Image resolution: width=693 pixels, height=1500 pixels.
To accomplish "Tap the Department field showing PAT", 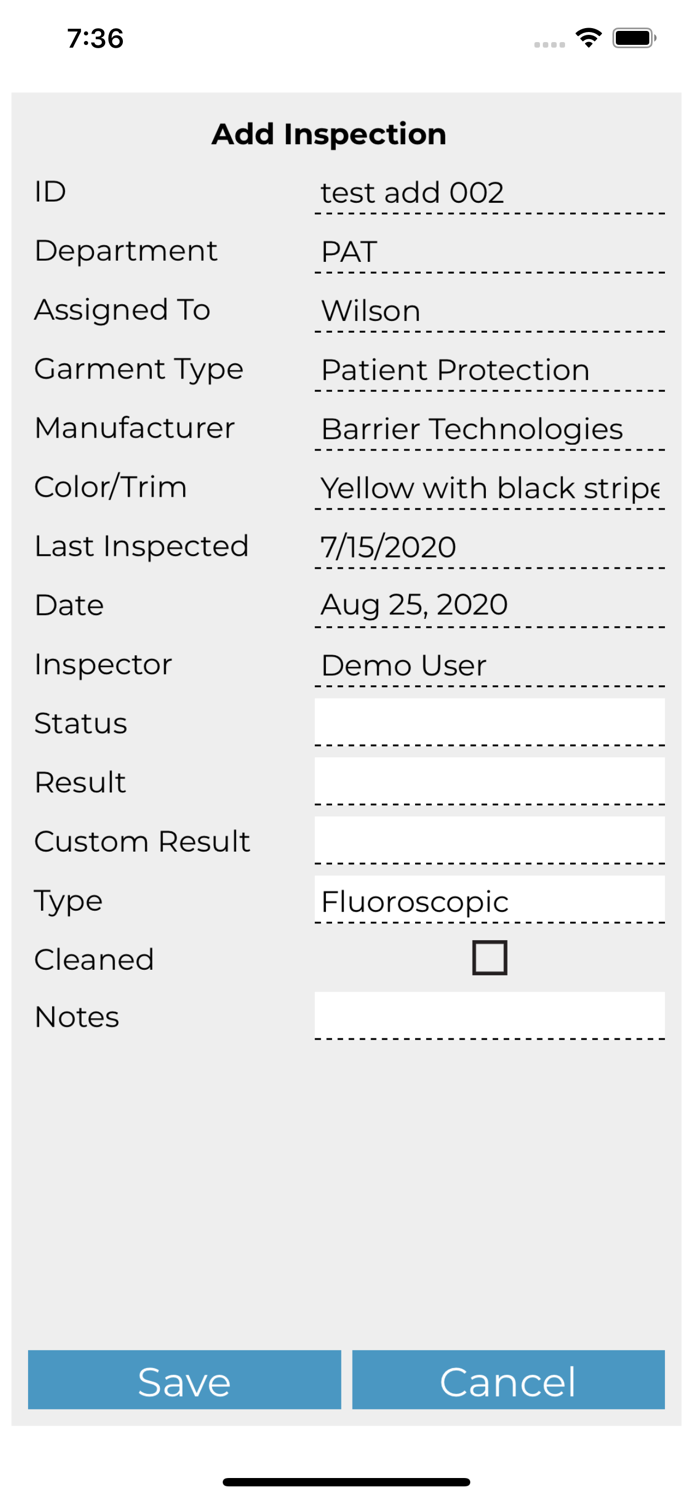I will tap(489, 251).
